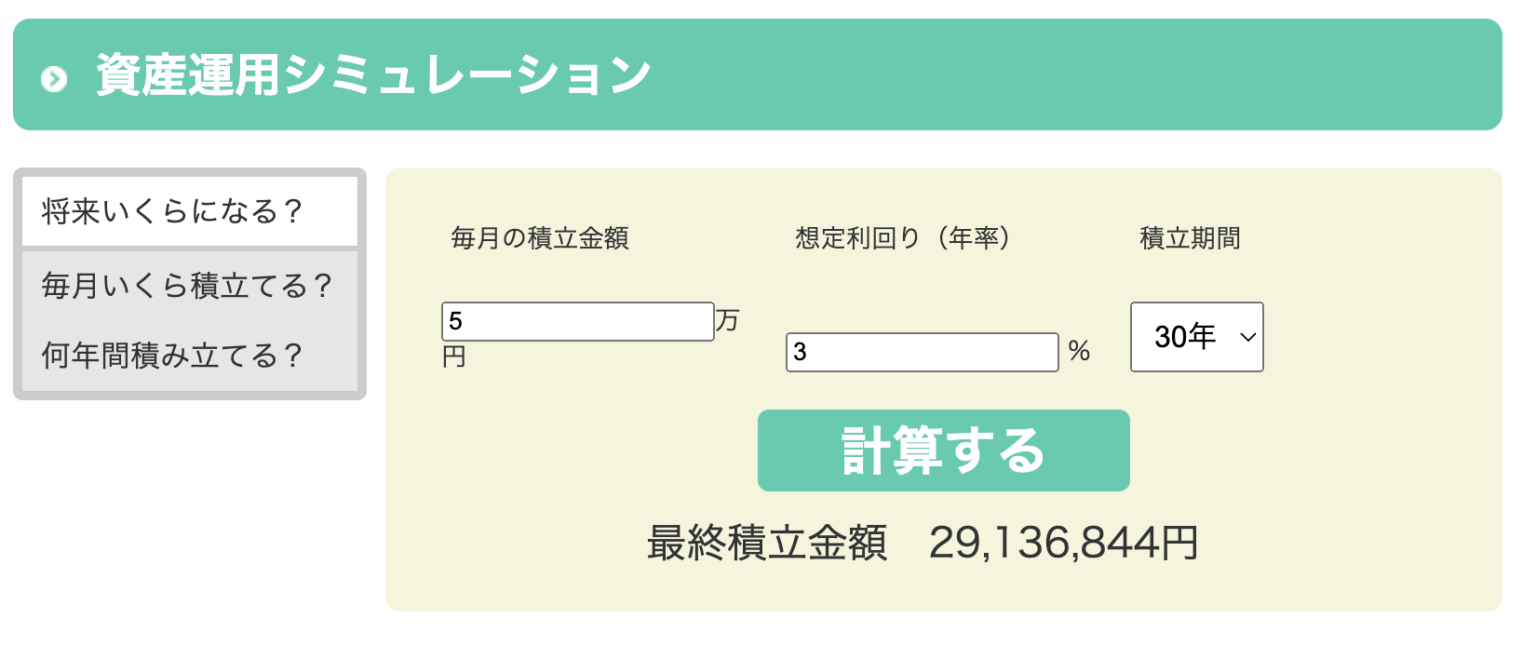The height and width of the screenshot is (659, 1536).
Task: Click the 想定利回り（年率）label
Action: [x=901, y=238]
